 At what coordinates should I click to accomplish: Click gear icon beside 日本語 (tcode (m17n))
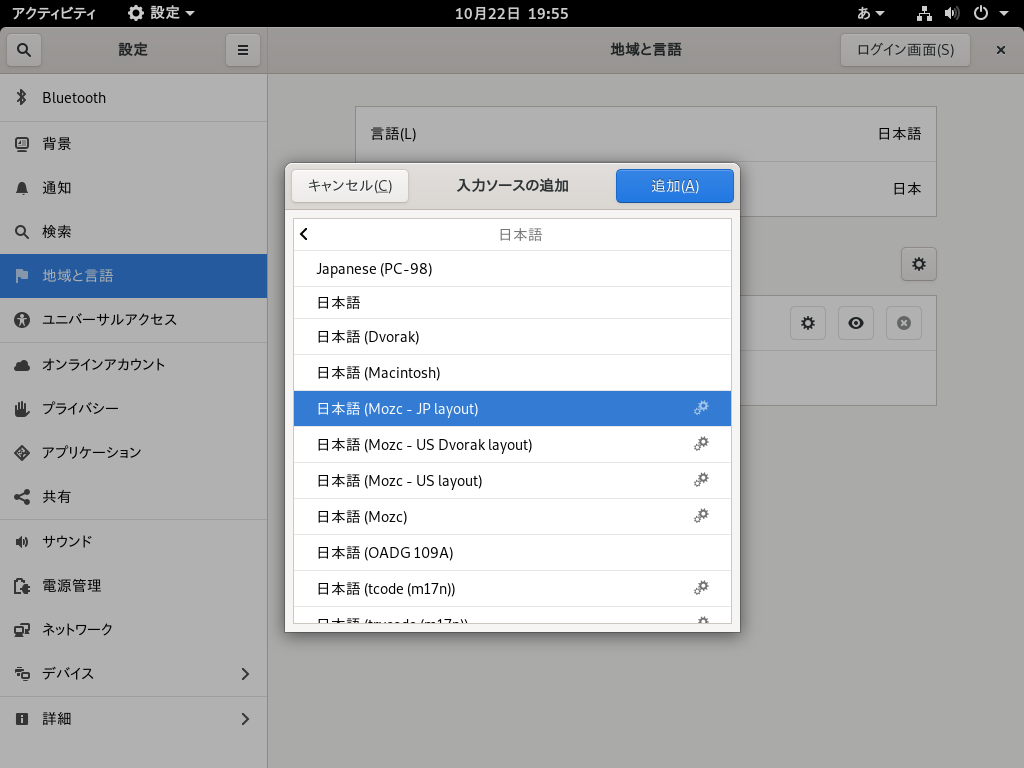701,588
